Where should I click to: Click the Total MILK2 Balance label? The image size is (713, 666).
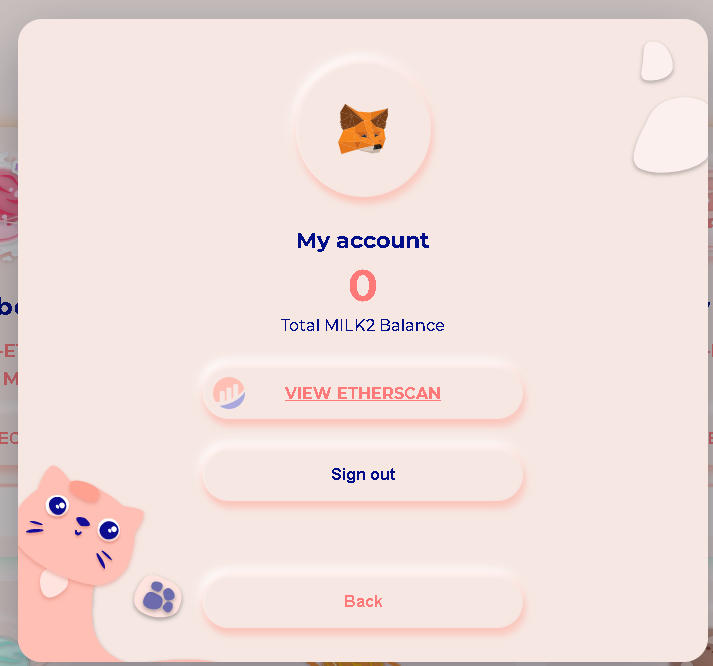(x=362, y=325)
